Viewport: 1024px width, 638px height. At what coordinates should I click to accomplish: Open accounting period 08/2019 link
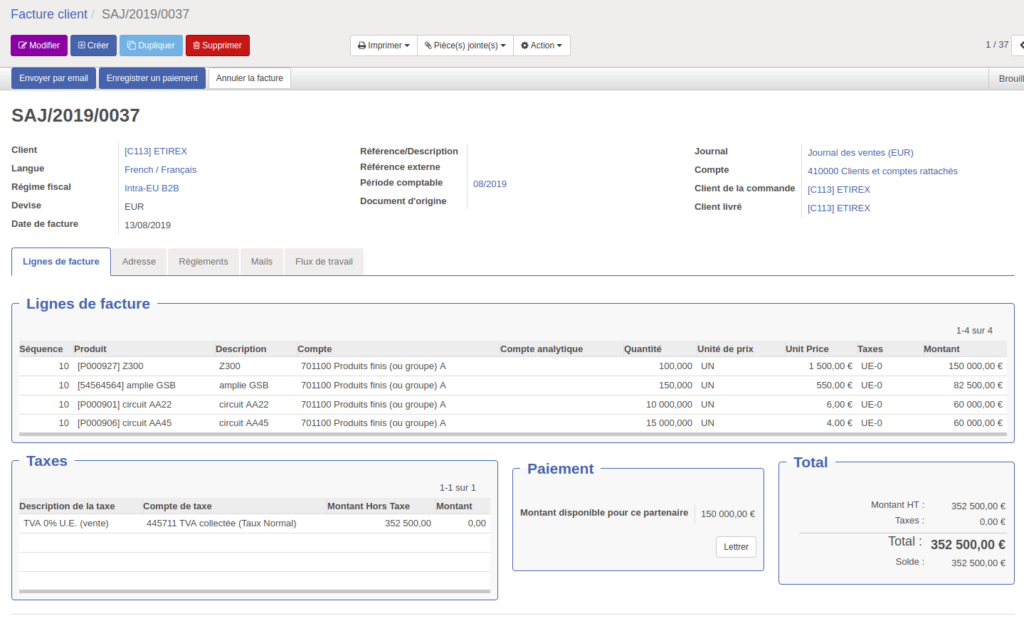490,184
